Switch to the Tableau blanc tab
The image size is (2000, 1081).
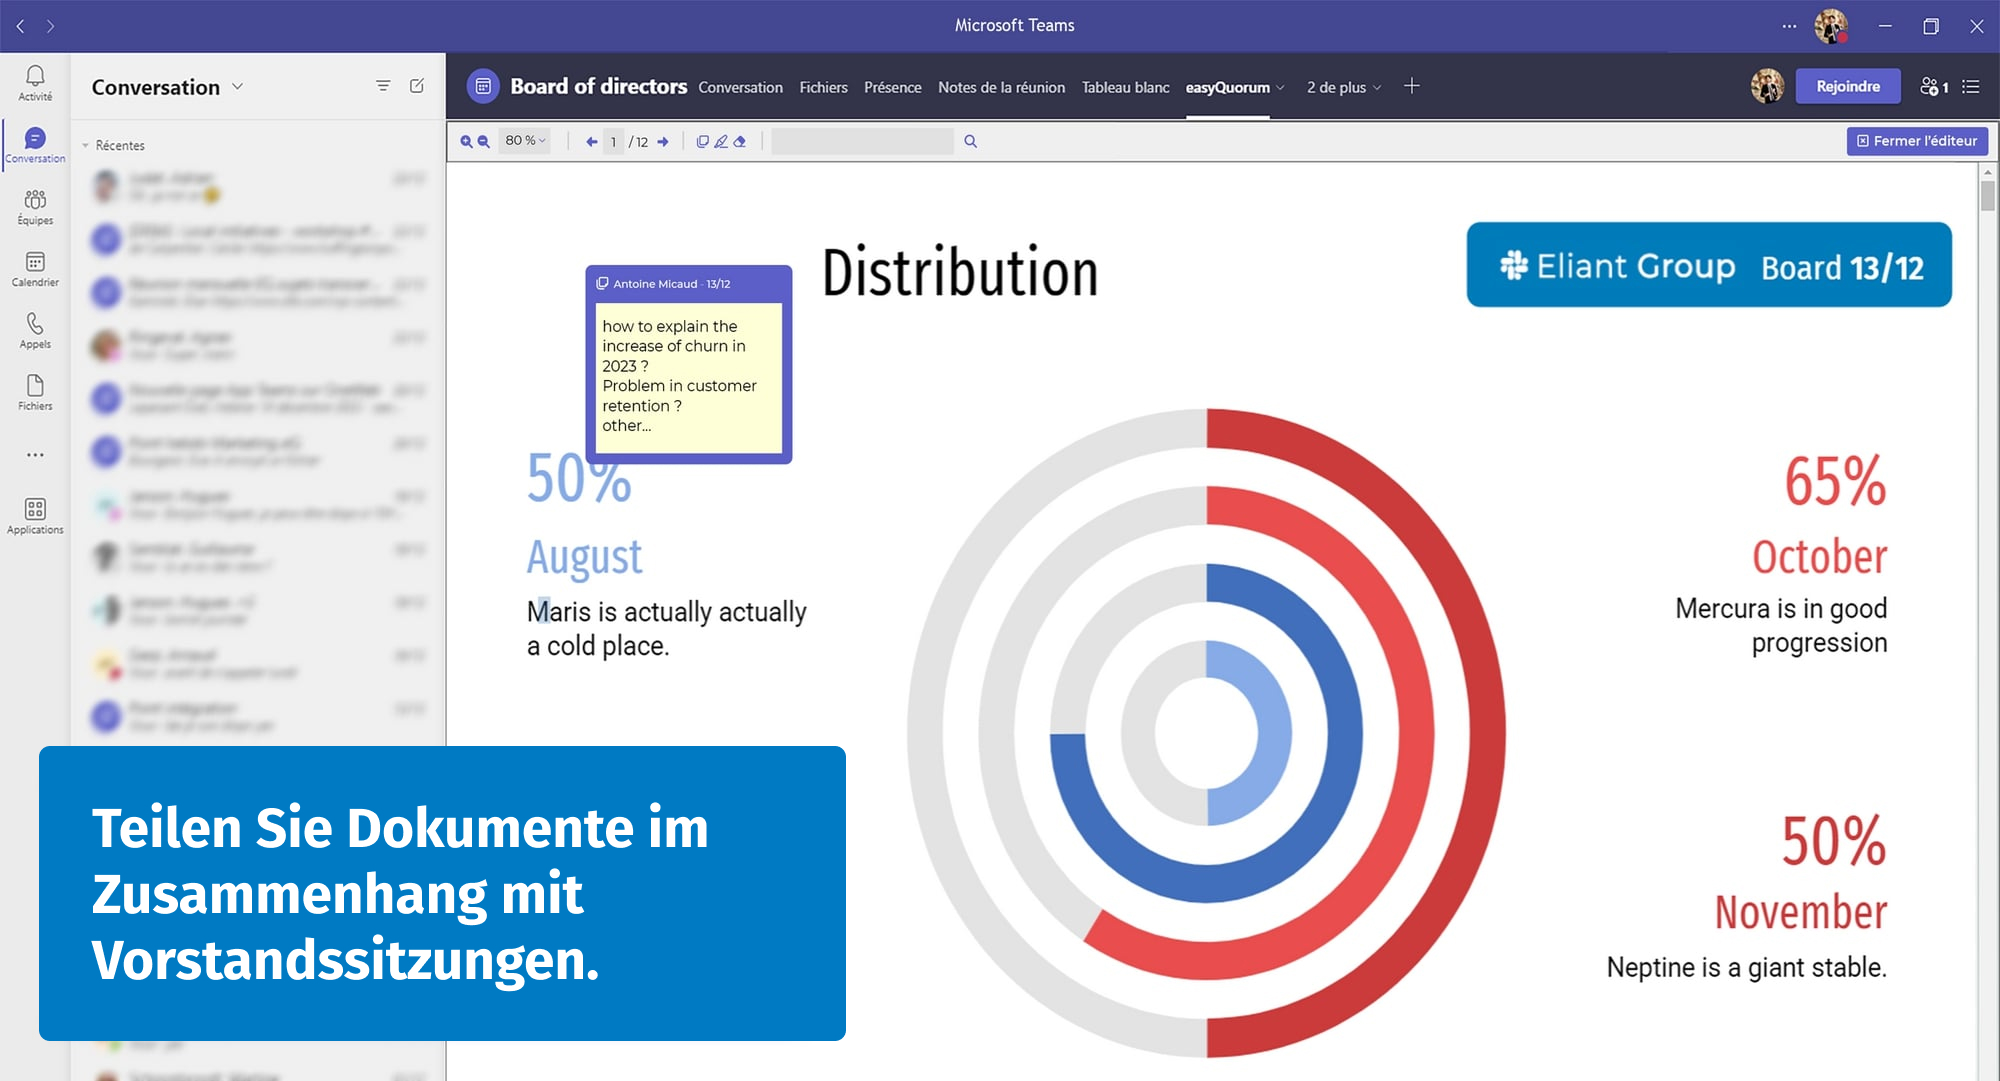pyautogui.click(x=1125, y=88)
